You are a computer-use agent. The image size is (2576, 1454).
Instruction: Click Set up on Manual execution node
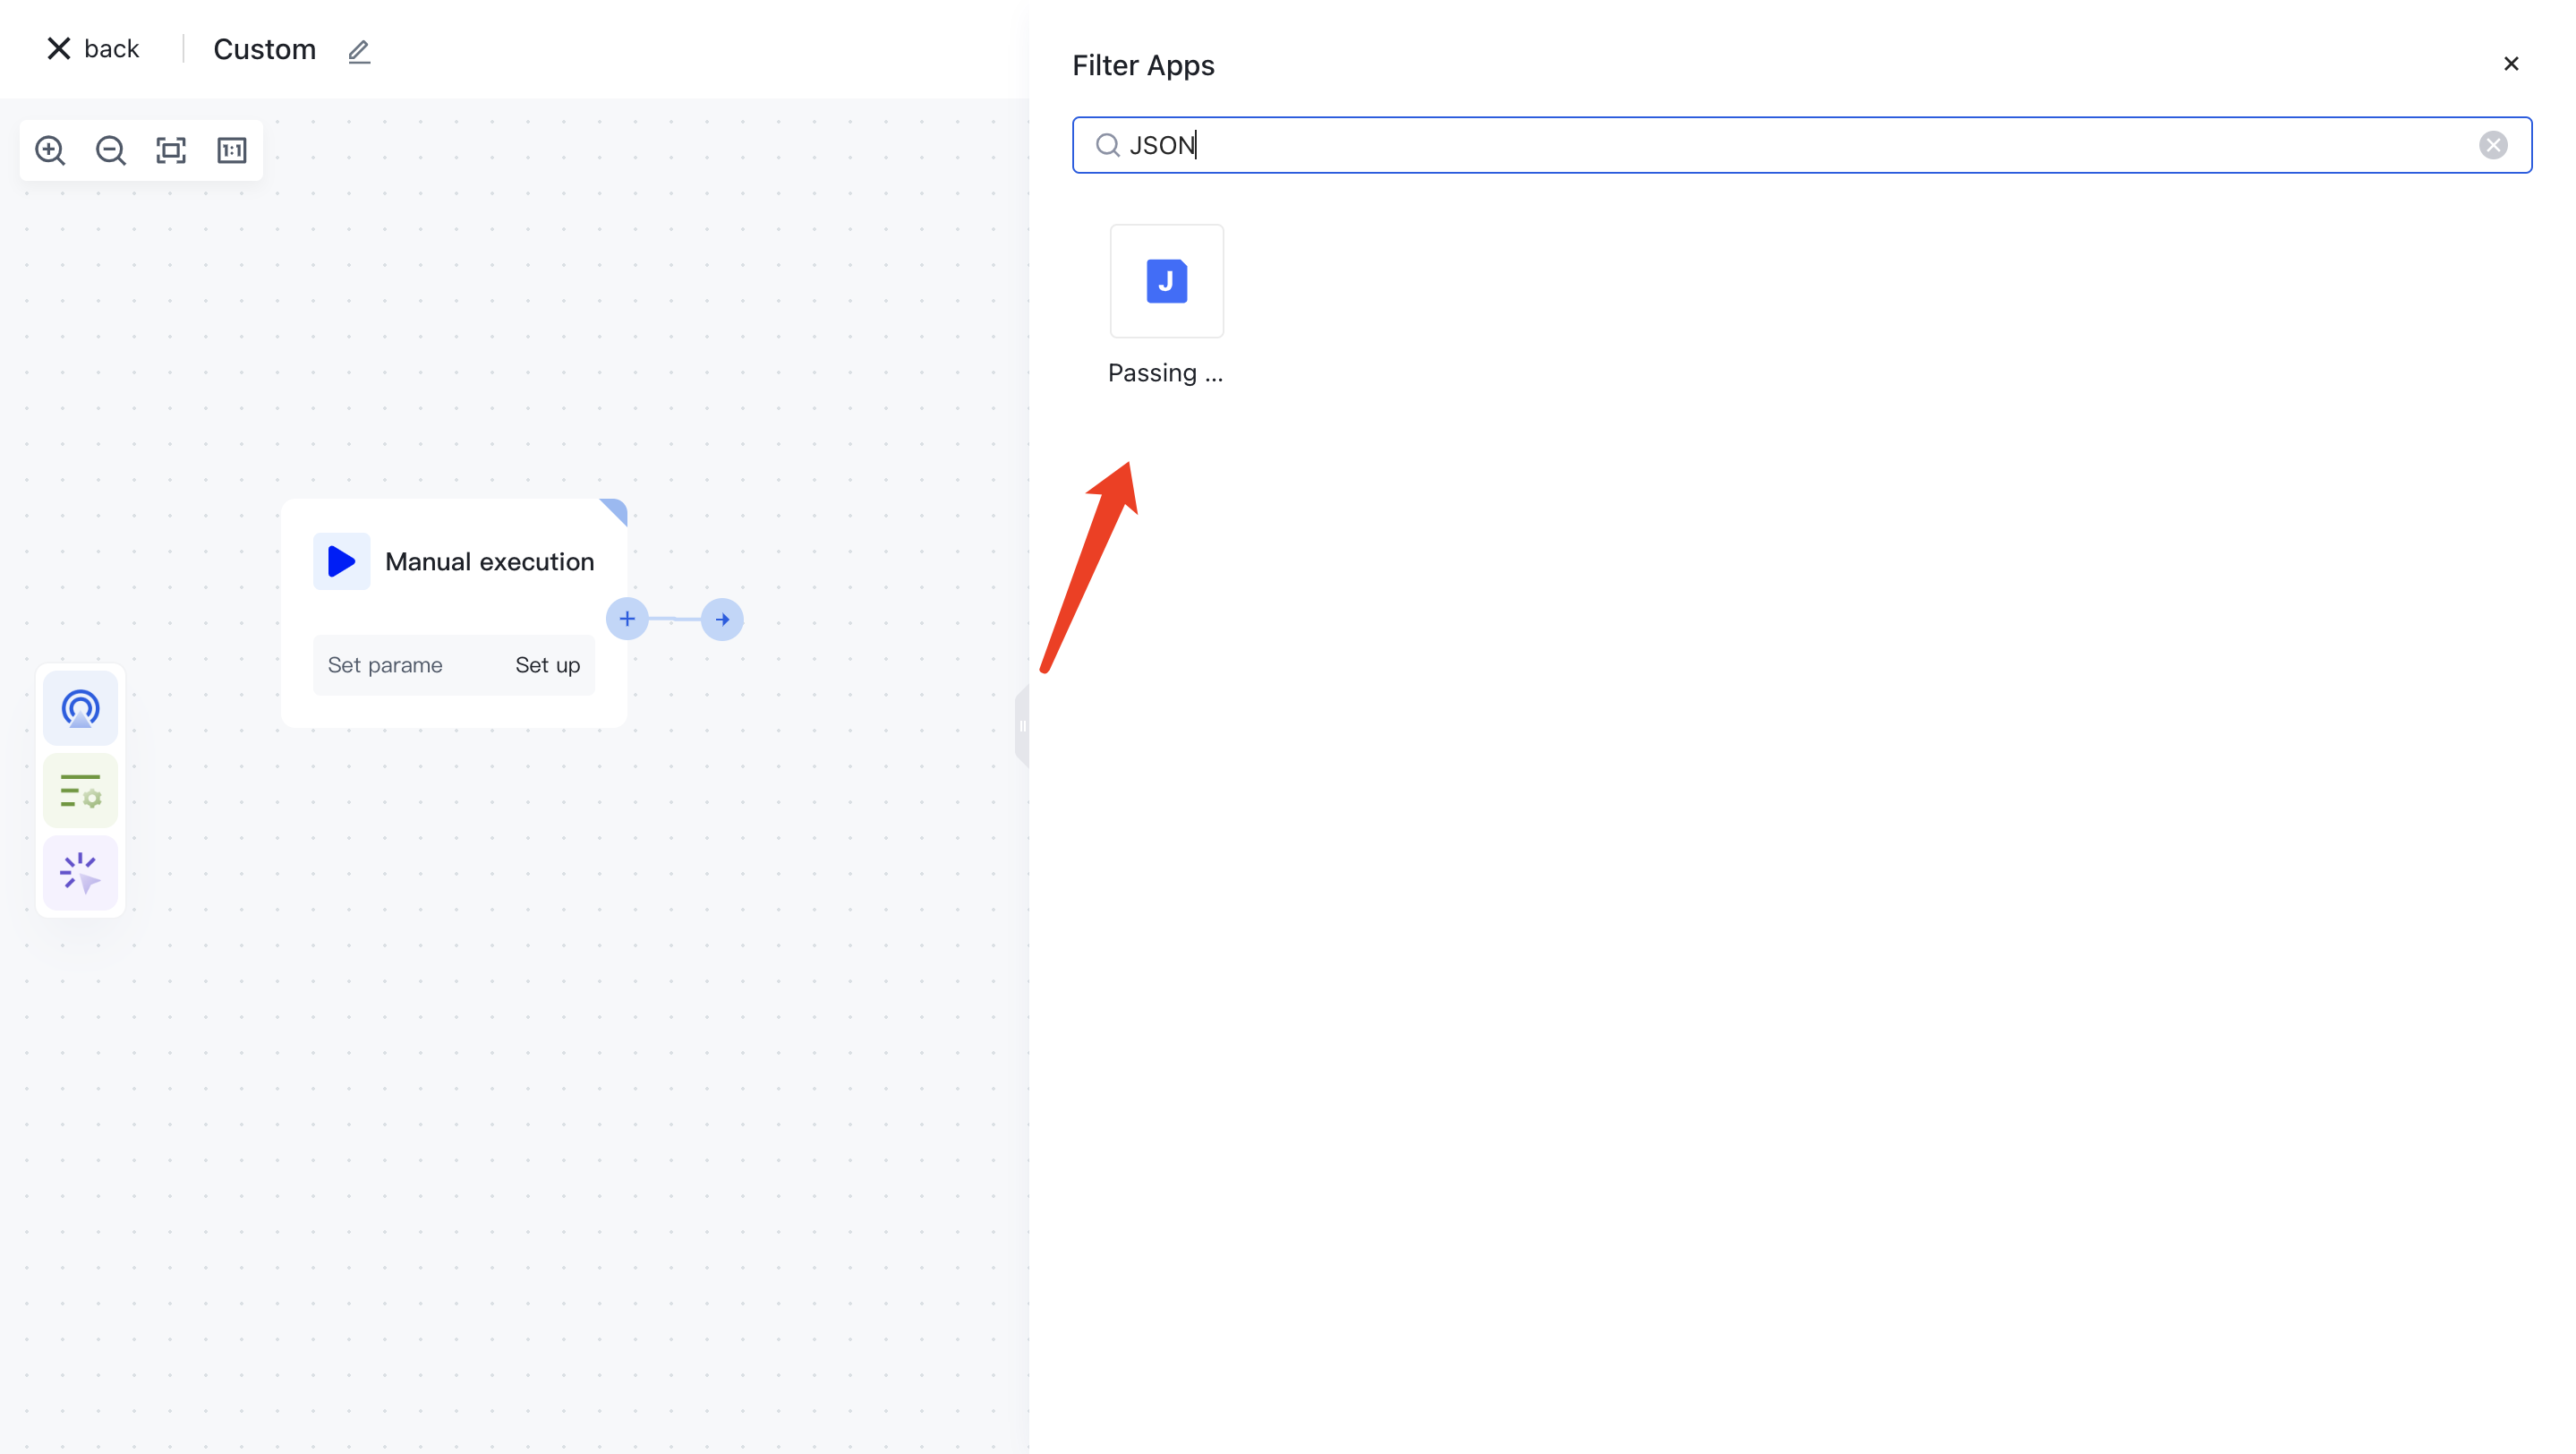(547, 665)
